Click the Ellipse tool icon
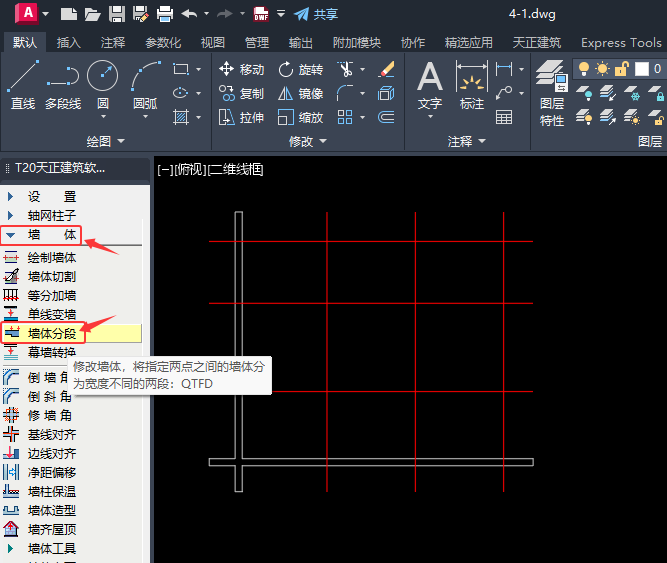Image resolution: width=667 pixels, height=563 pixels. click(x=181, y=93)
